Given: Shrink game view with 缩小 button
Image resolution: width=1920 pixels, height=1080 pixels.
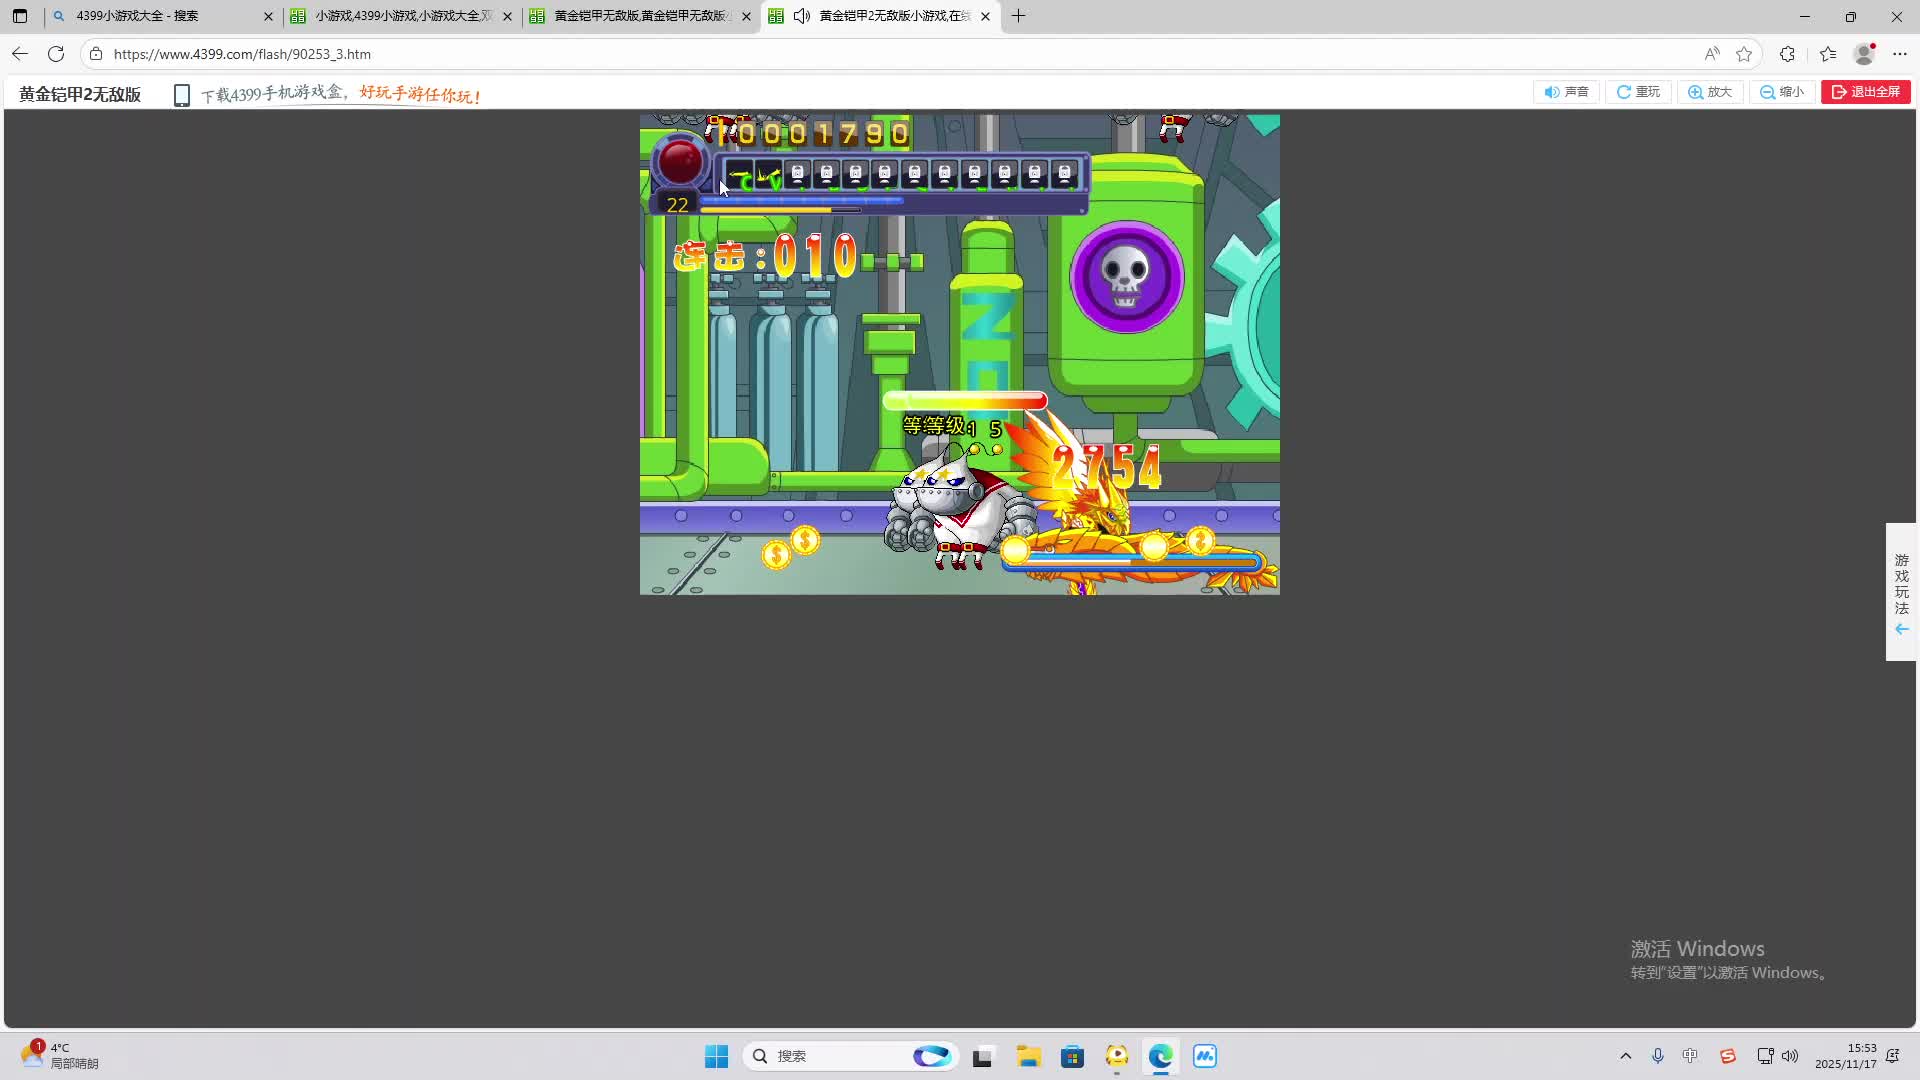Looking at the screenshot, I should [x=1782, y=92].
